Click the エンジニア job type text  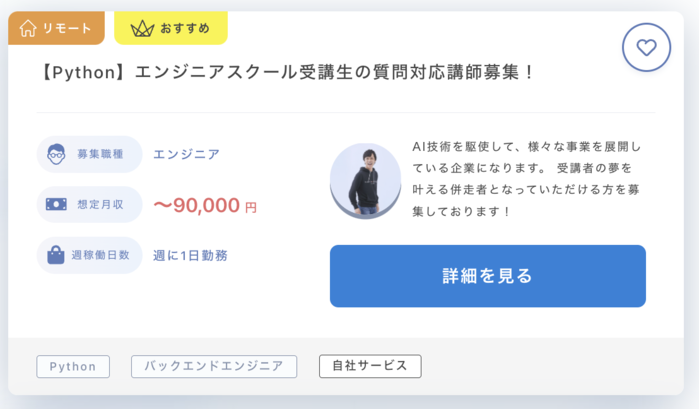pyautogui.click(x=186, y=154)
